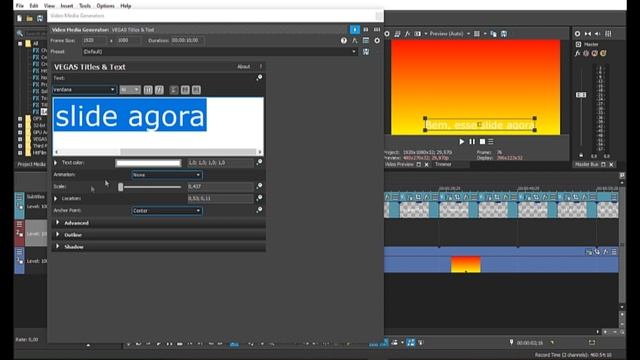Click the highlighted blue view button in generator header
The height and width of the screenshot is (360, 640).
point(355,29)
